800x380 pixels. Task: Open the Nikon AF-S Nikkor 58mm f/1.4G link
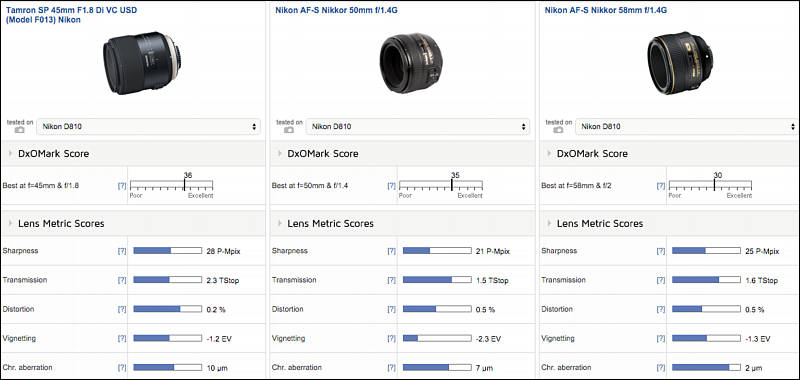click(606, 10)
